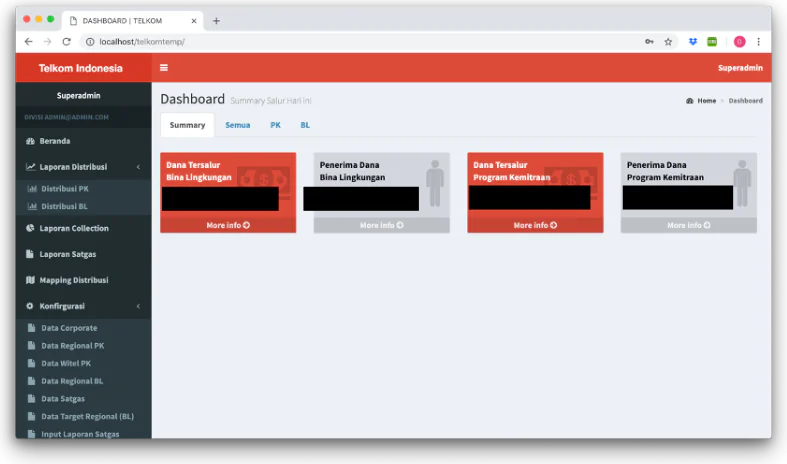Select the DASHBOARD | TELKOM browser tab

(x=133, y=21)
